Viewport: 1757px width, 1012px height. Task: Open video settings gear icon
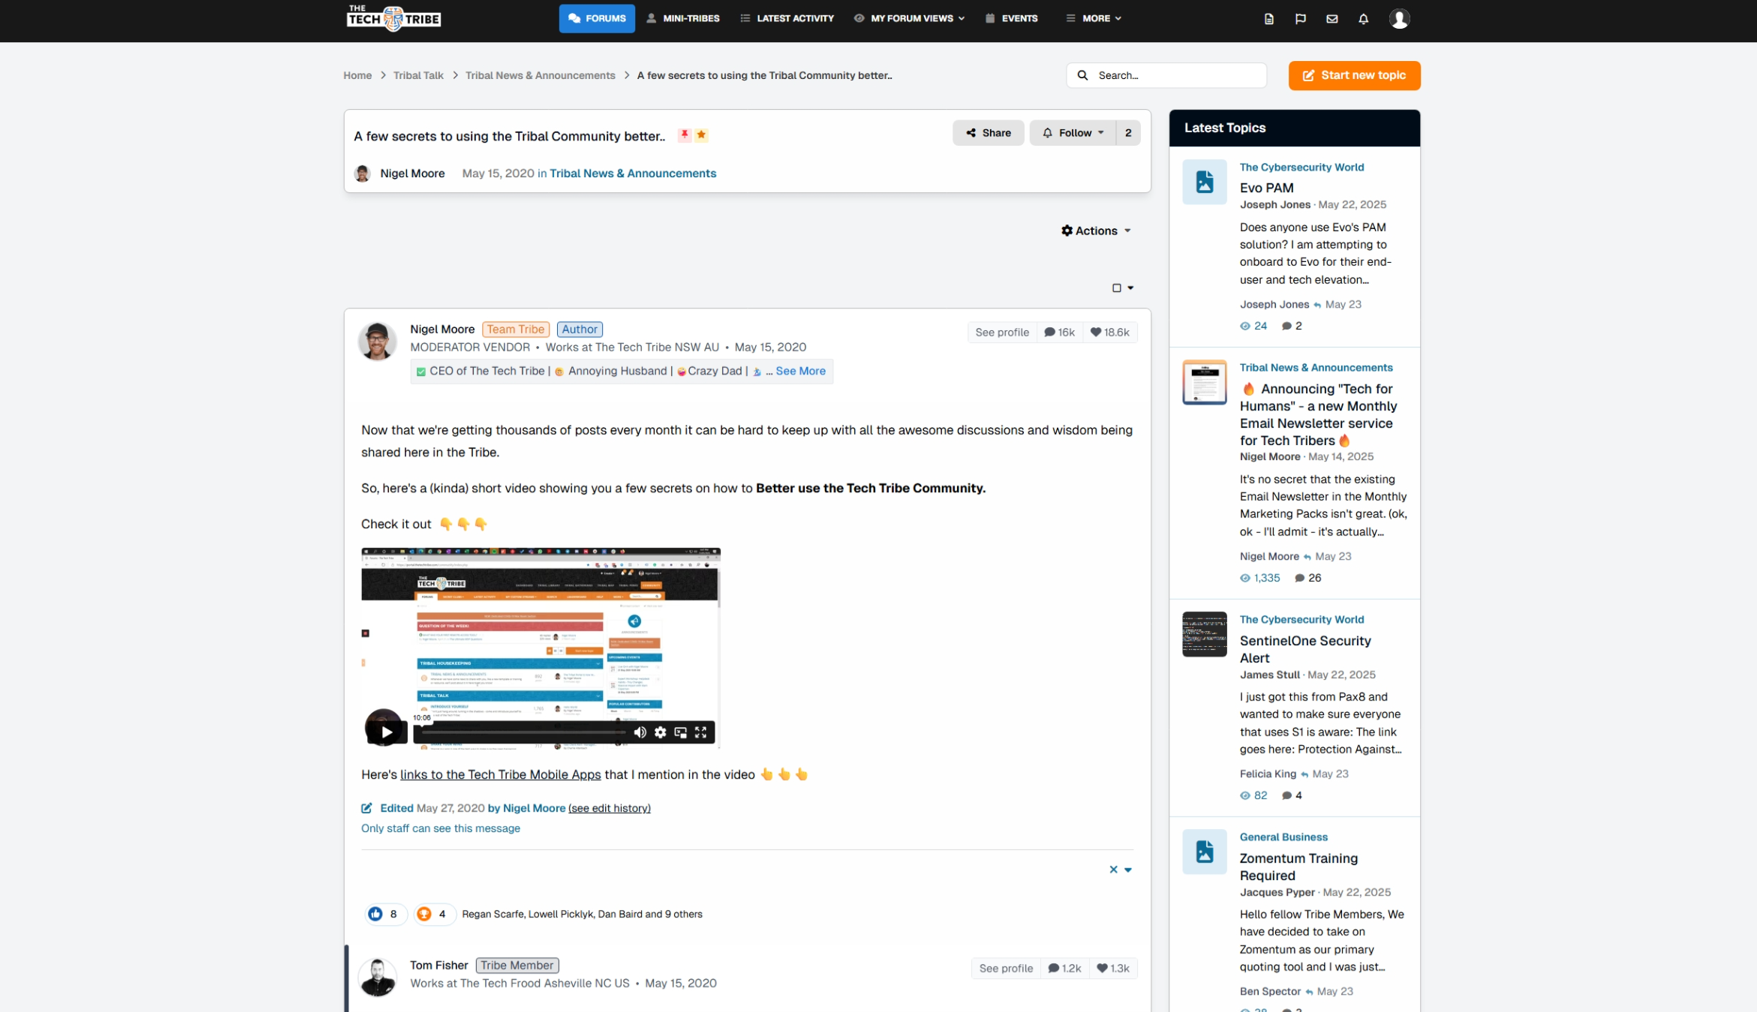click(x=660, y=732)
